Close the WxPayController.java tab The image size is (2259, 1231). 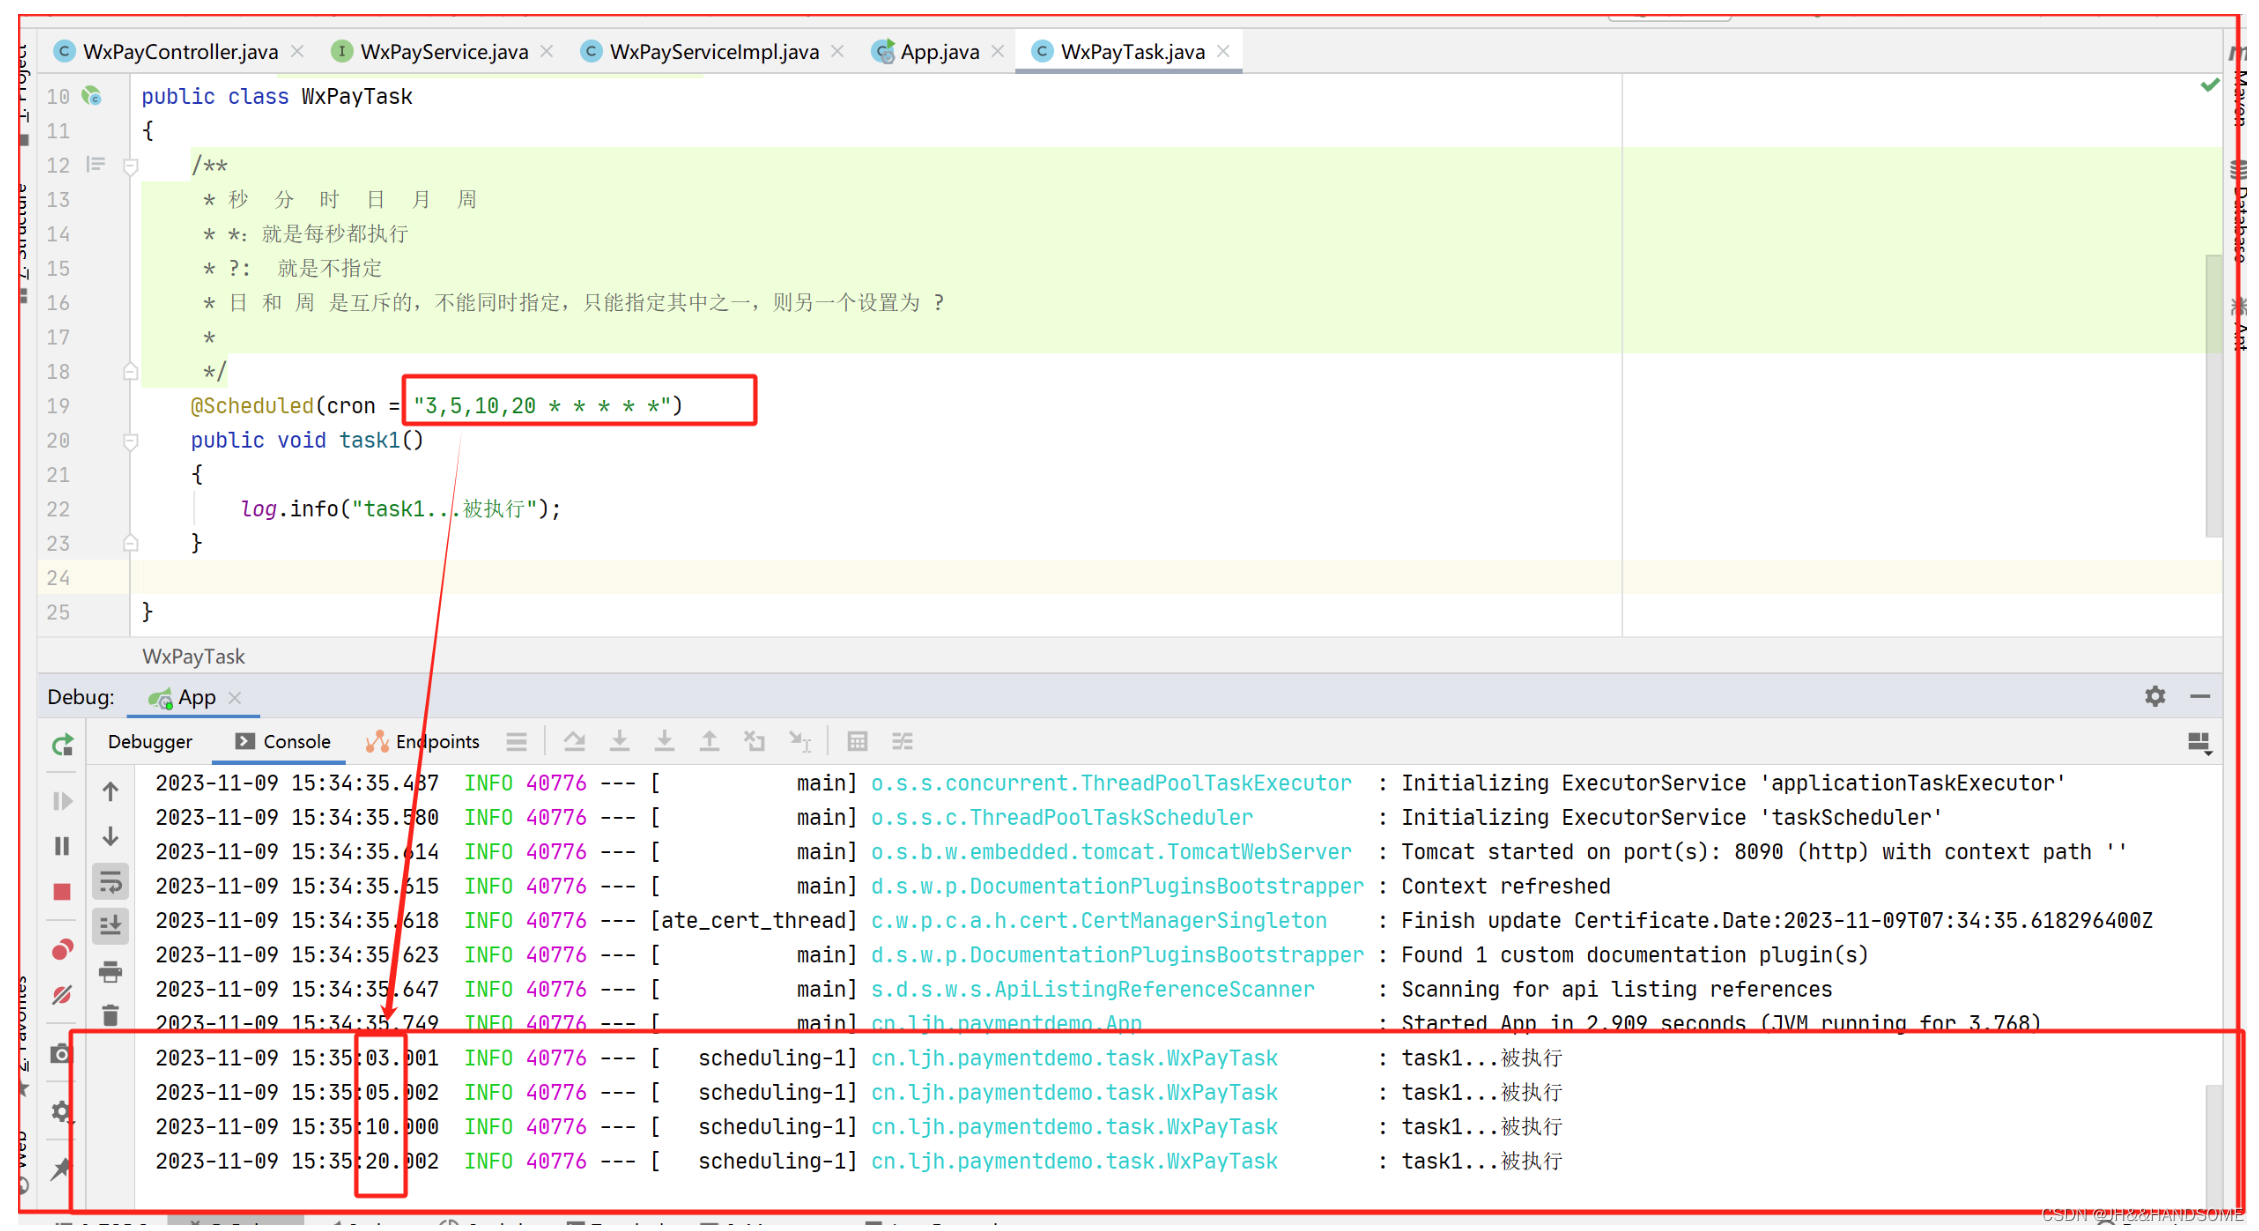point(297,51)
